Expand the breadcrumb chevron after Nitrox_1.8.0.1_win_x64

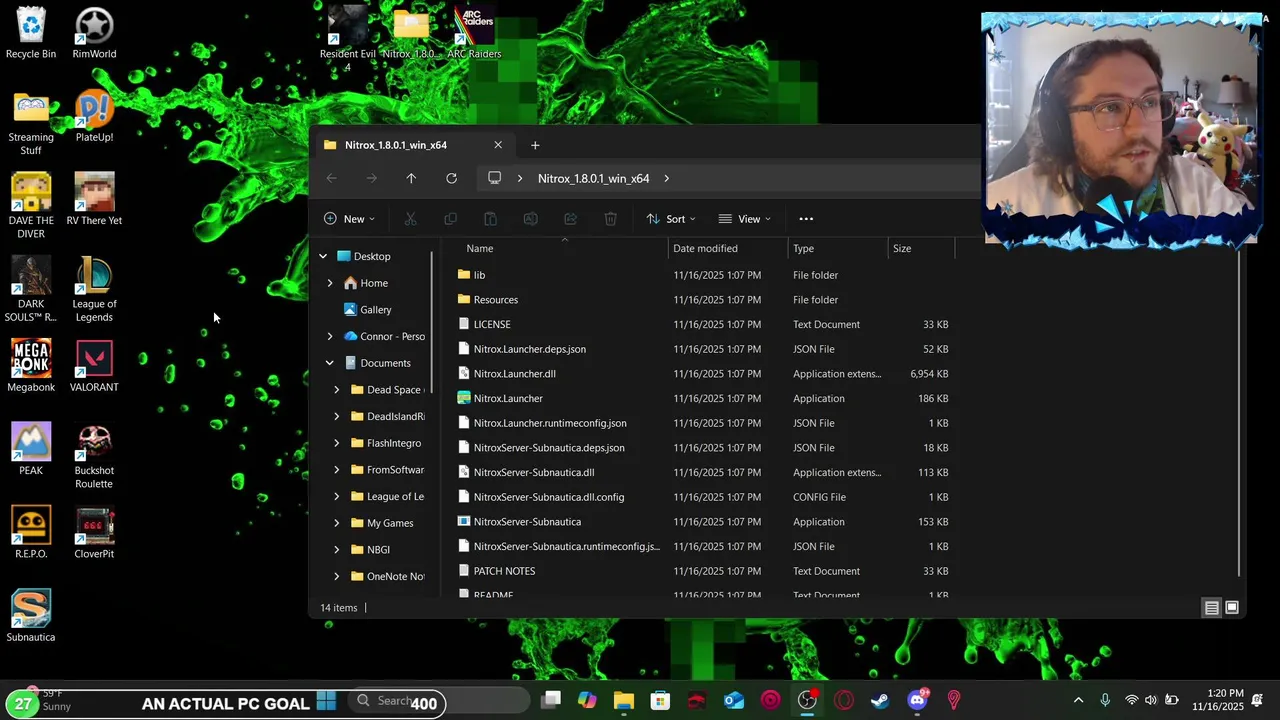click(x=666, y=178)
